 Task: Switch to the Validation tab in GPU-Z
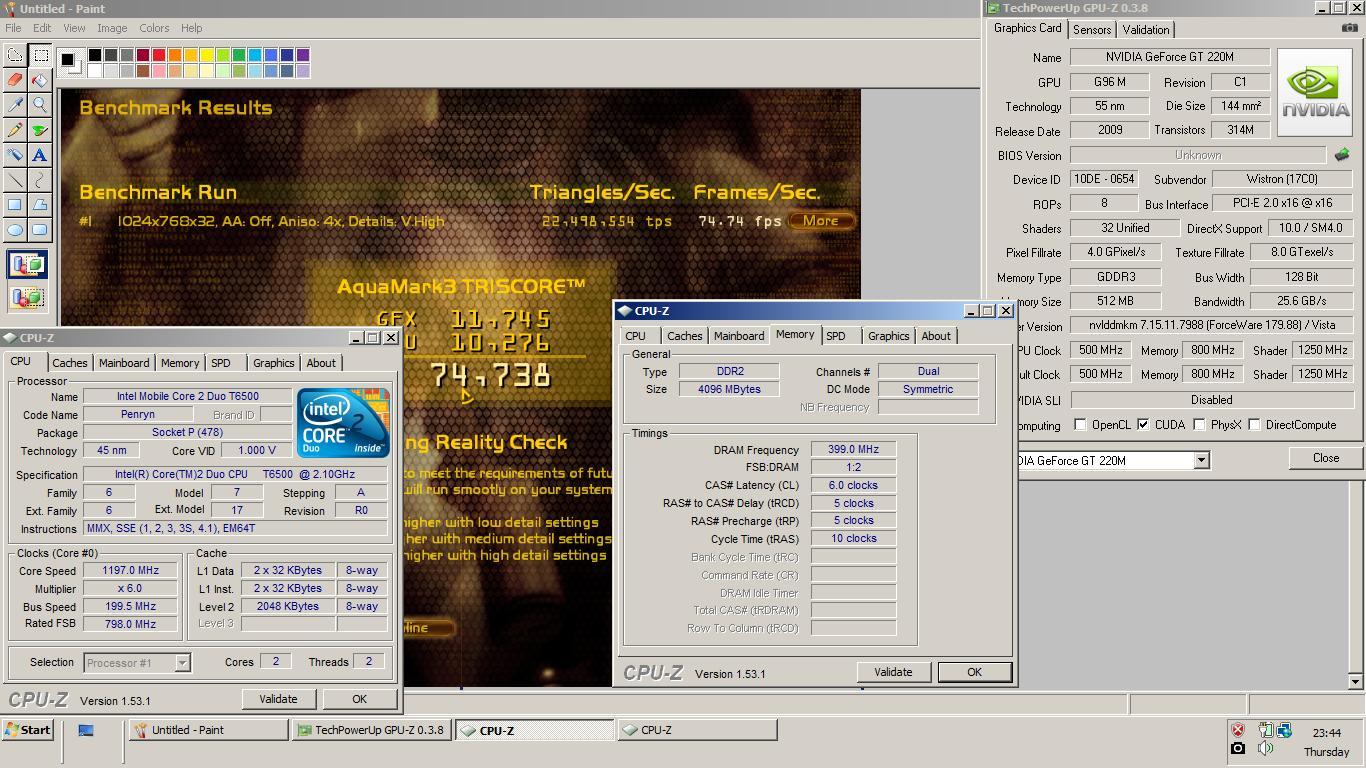point(1146,30)
